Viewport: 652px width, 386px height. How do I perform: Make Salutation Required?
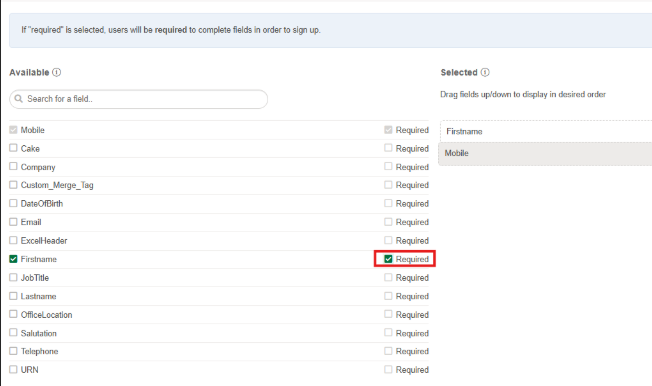pyautogui.click(x=388, y=333)
